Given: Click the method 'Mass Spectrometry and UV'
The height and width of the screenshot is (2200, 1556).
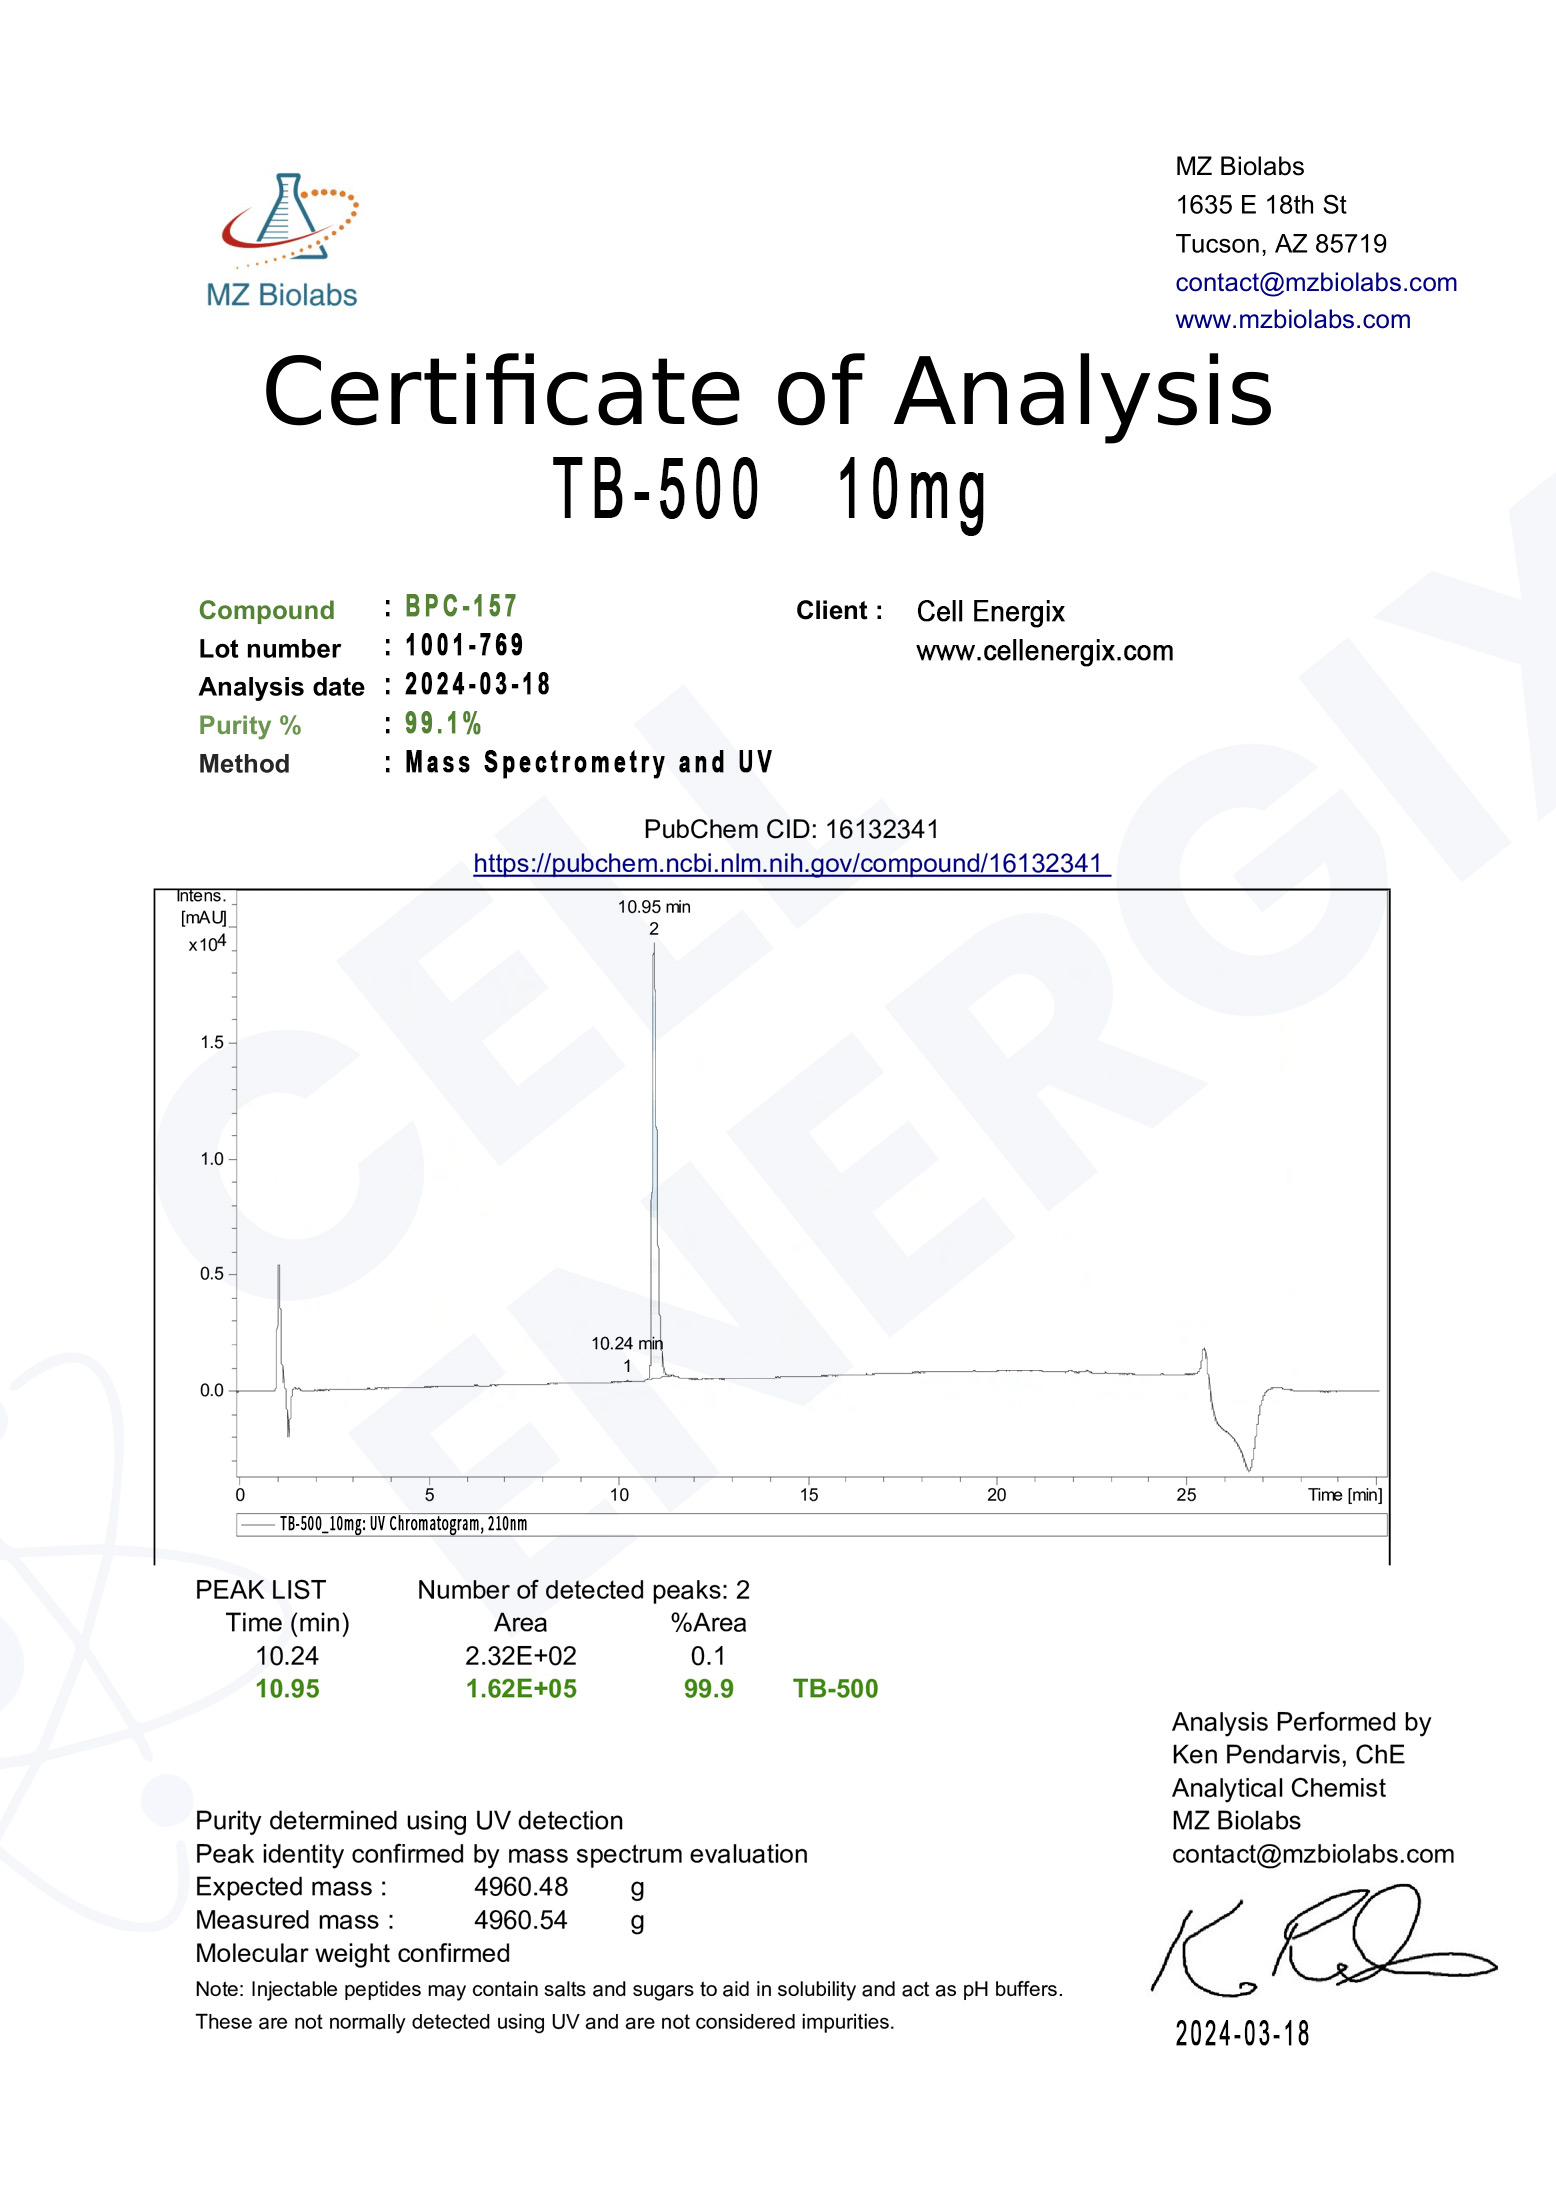Looking at the screenshot, I should tap(588, 763).
